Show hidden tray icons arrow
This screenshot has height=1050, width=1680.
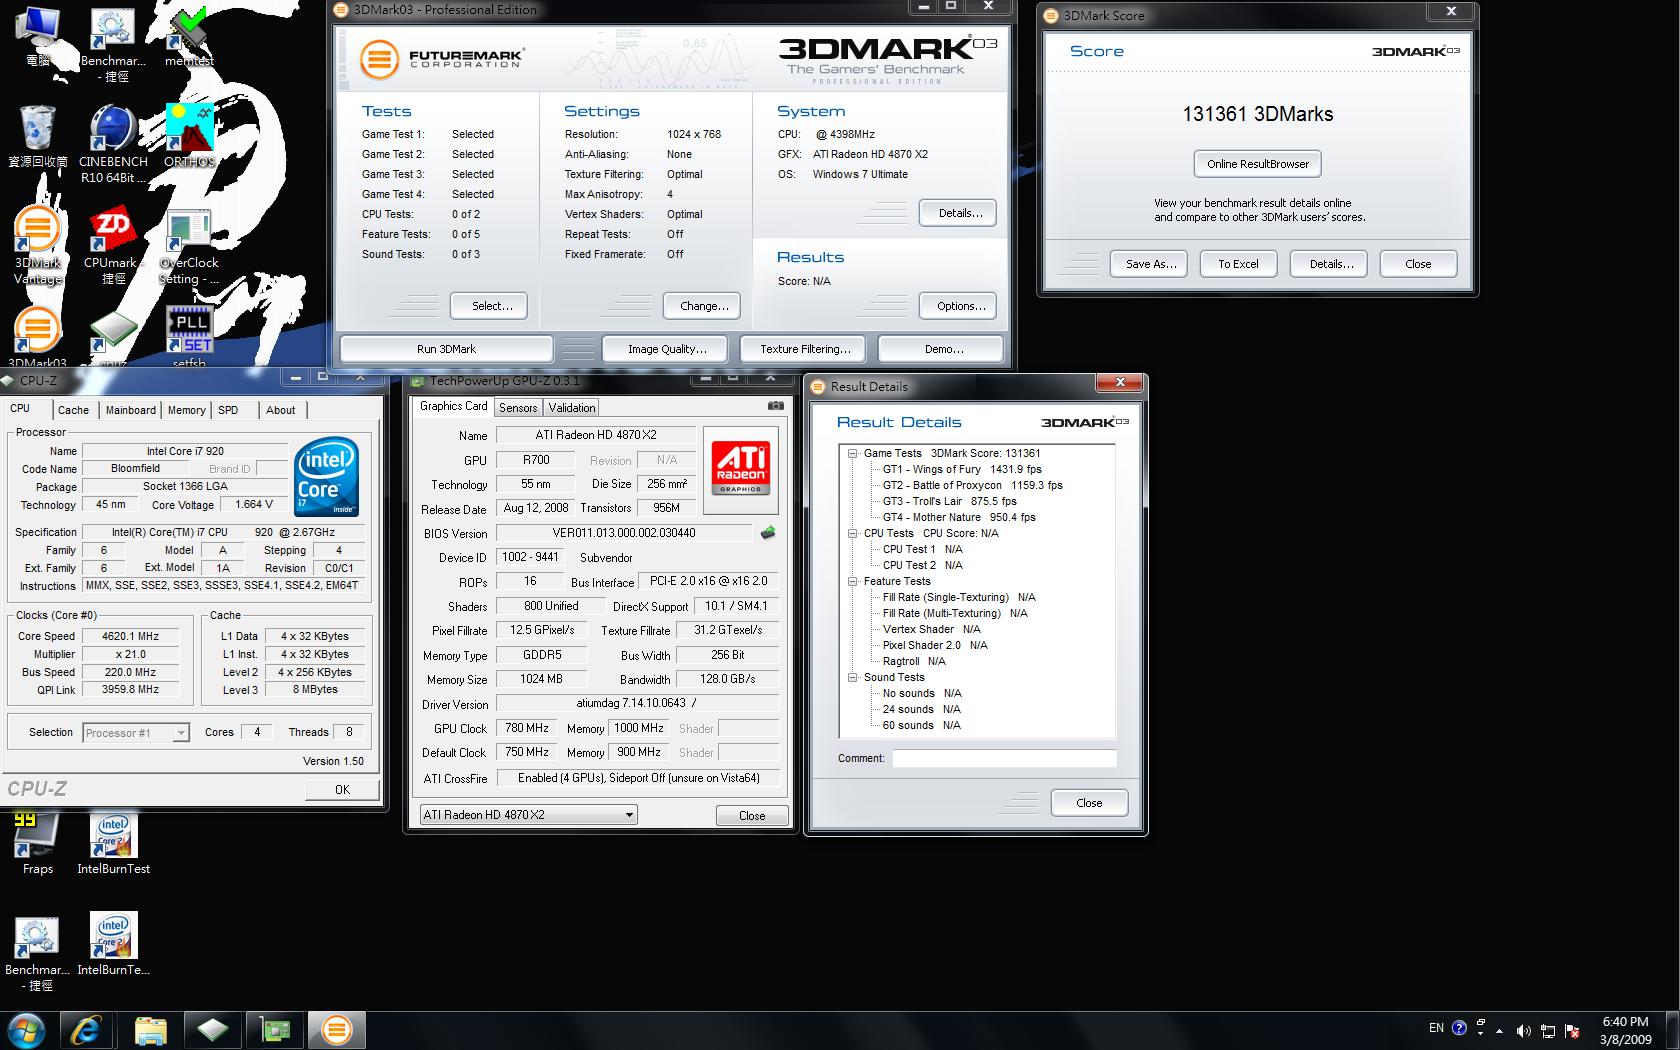[1499, 1031]
